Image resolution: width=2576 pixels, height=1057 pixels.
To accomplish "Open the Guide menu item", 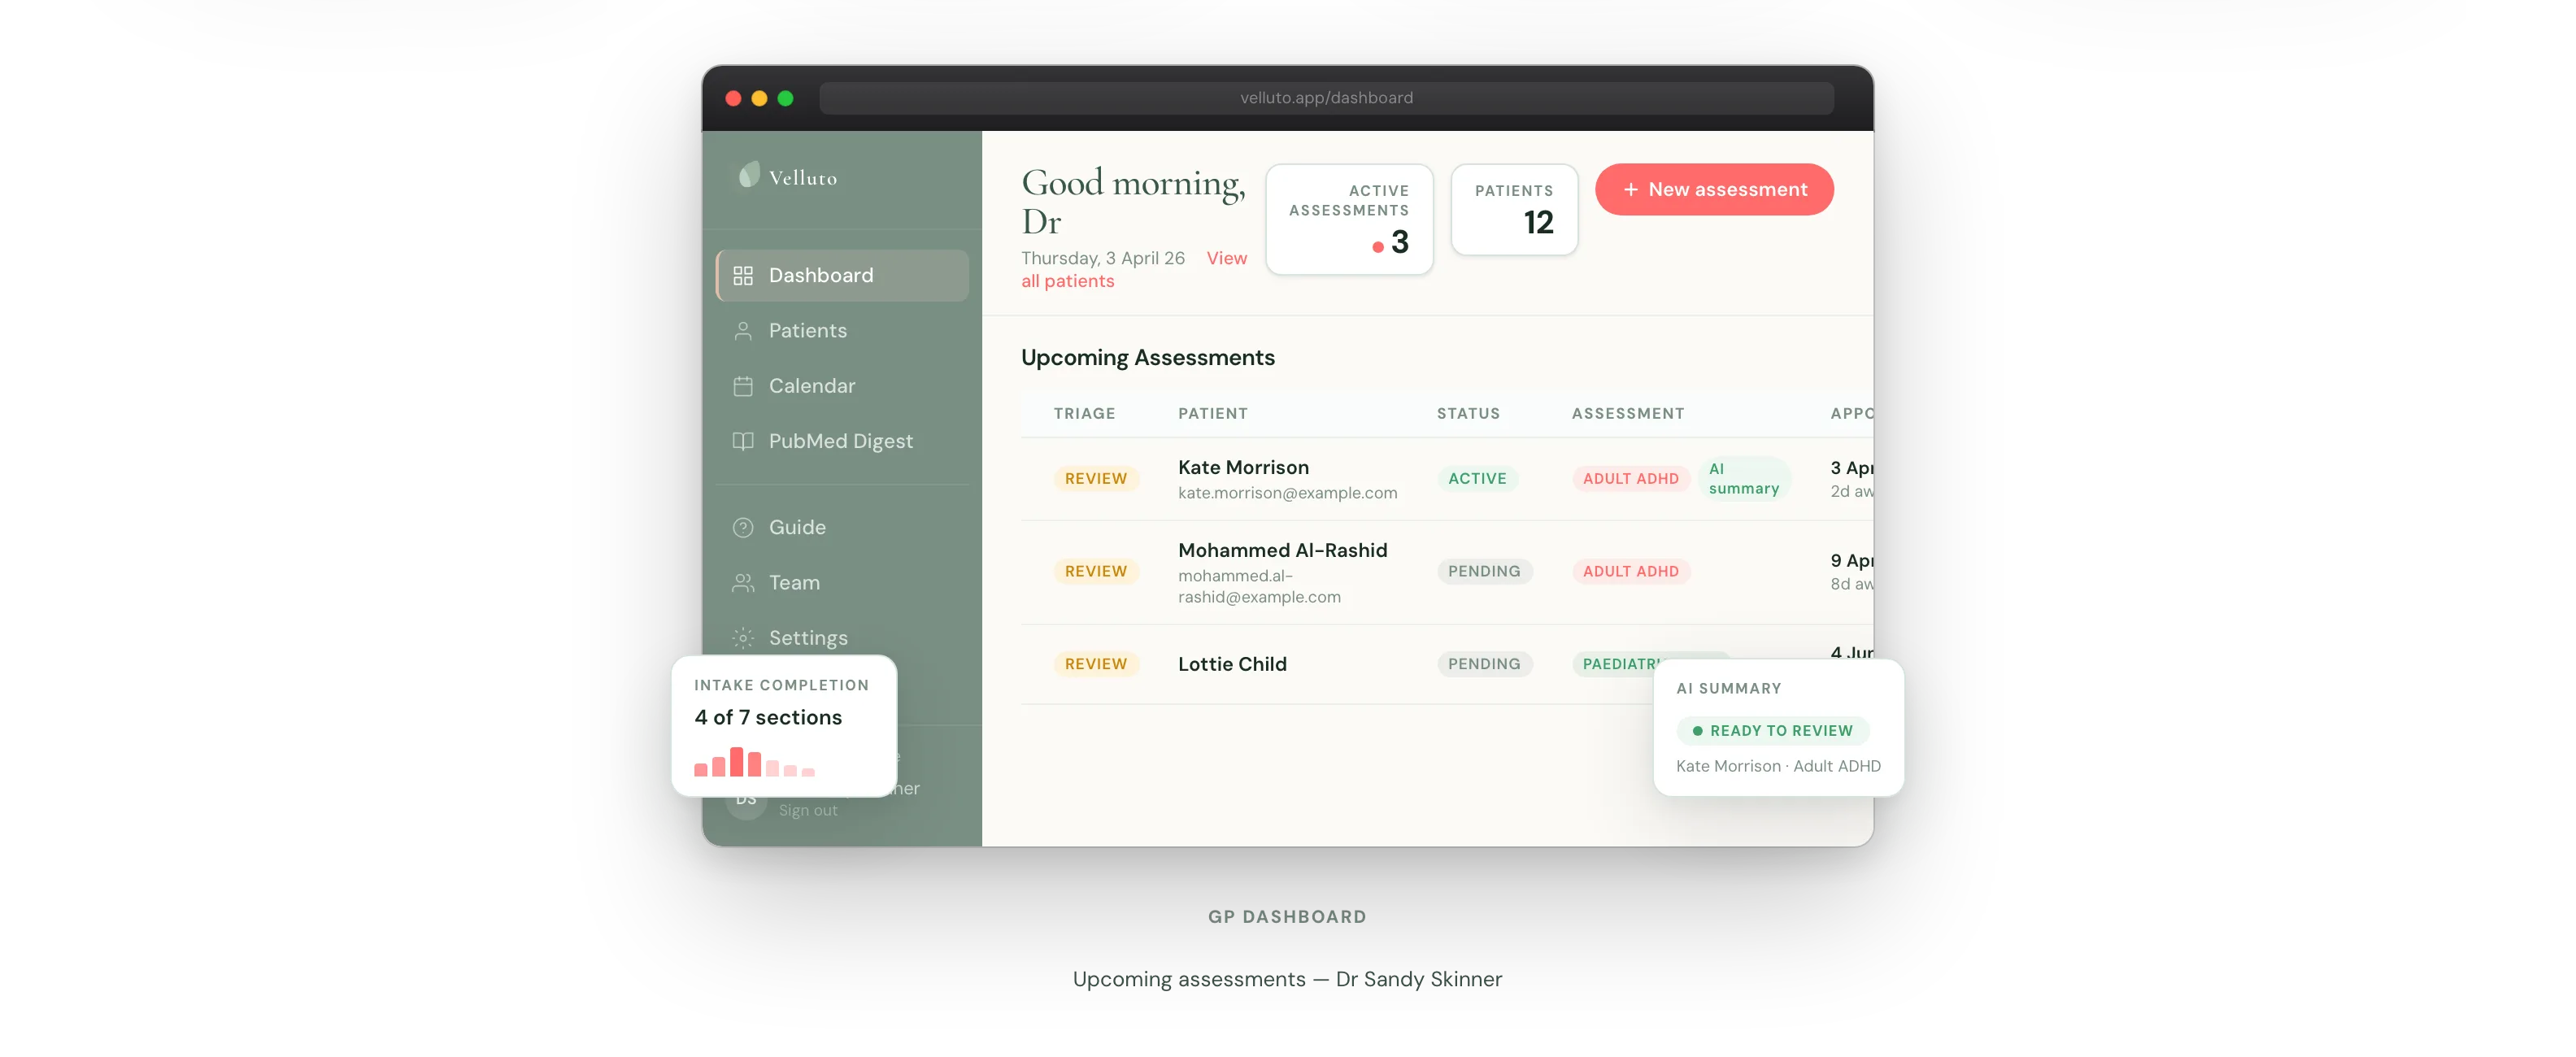I will 842,527.
